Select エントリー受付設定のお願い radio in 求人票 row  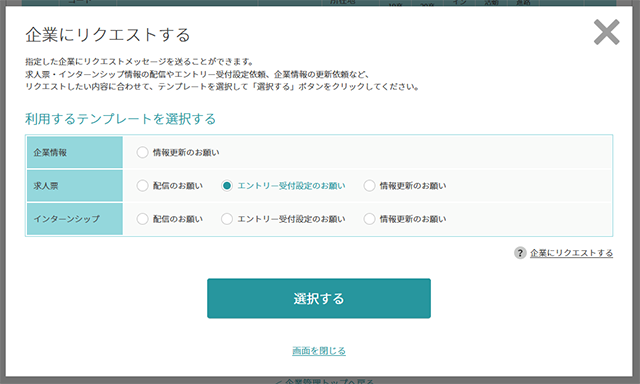pyautogui.click(x=227, y=186)
